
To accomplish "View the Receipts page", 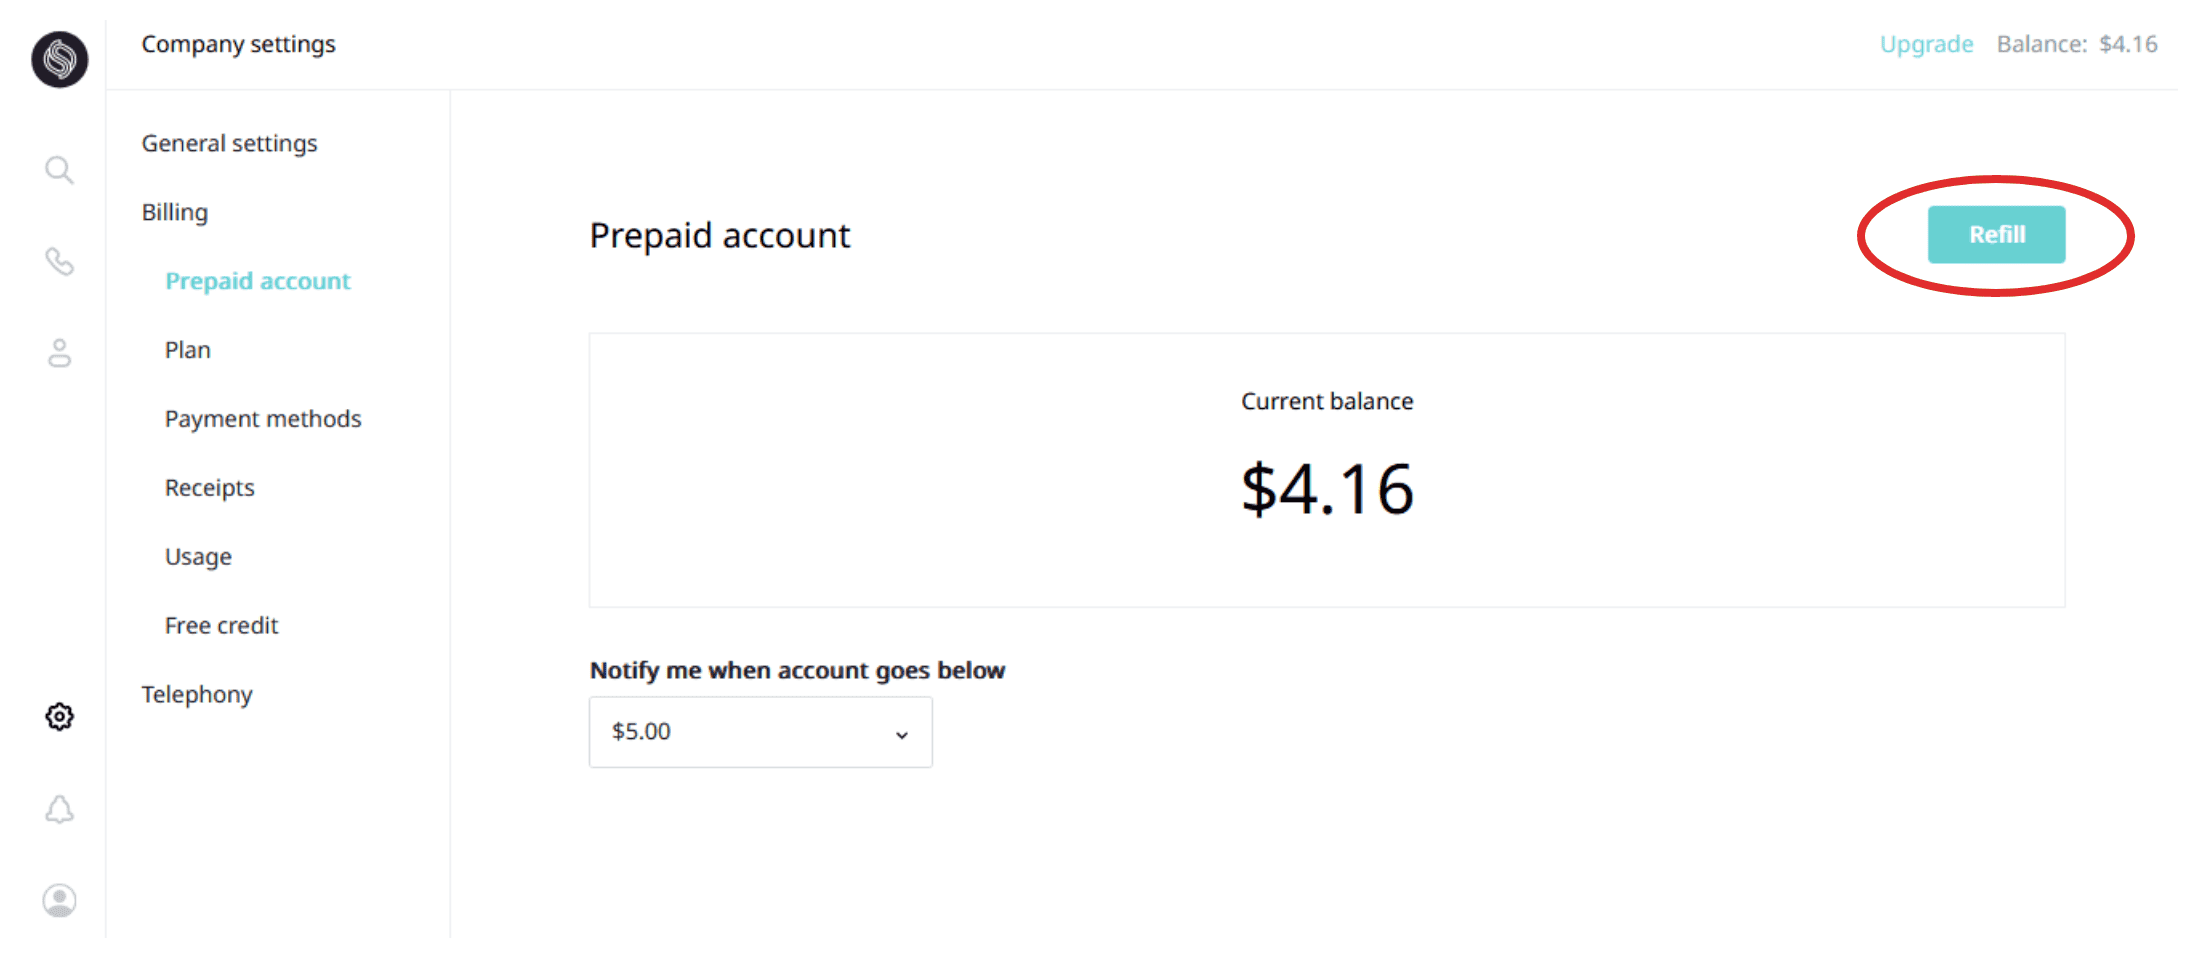I will coord(210,488).
